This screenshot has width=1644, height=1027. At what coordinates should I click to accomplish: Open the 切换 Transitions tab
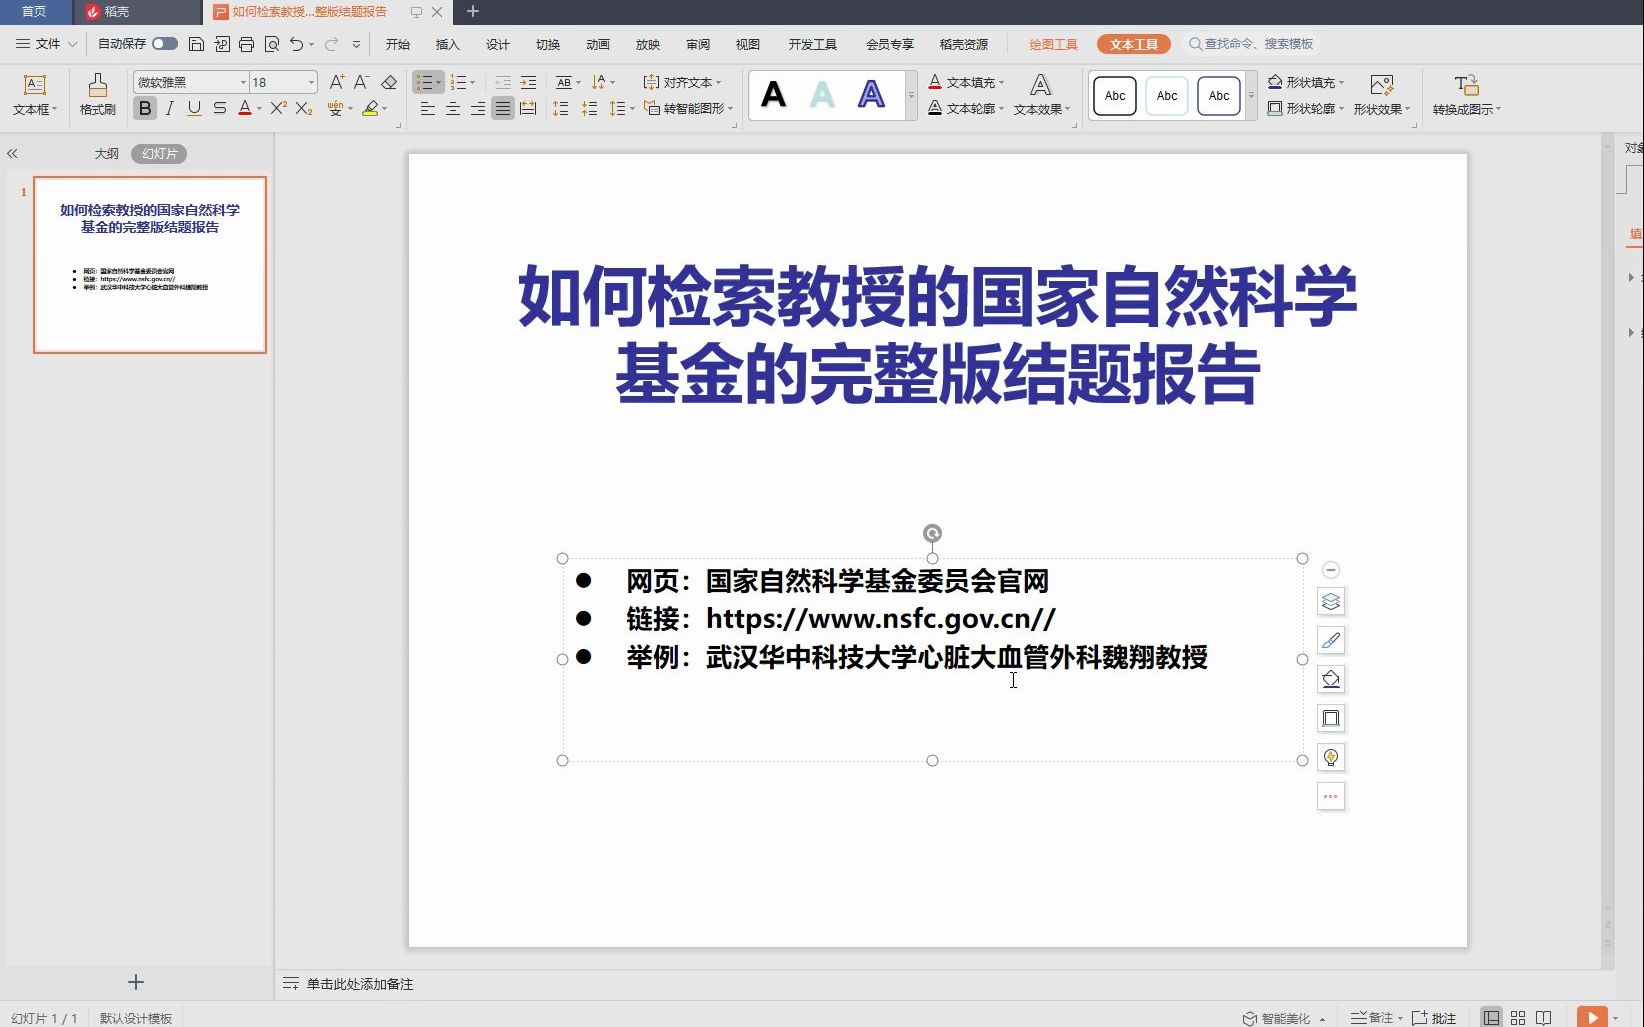coord(547,44)
